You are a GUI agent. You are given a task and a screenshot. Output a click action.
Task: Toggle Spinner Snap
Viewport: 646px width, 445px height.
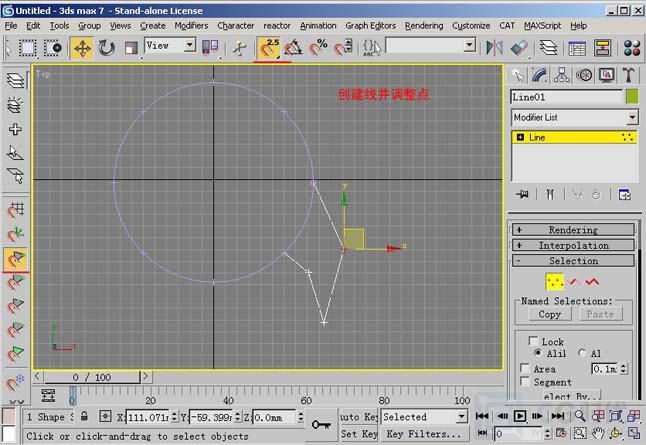click(x=343, y=49)
